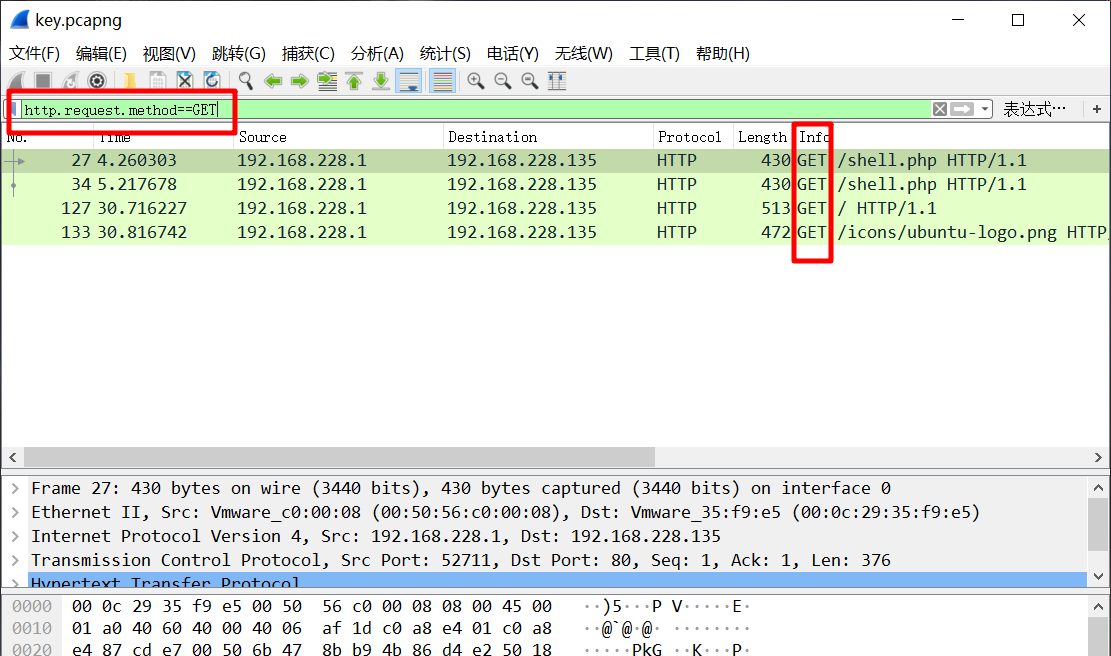Open the 视图(V) menu
This screenshot has height=656, width=1111.
click(x=169, y=54)
